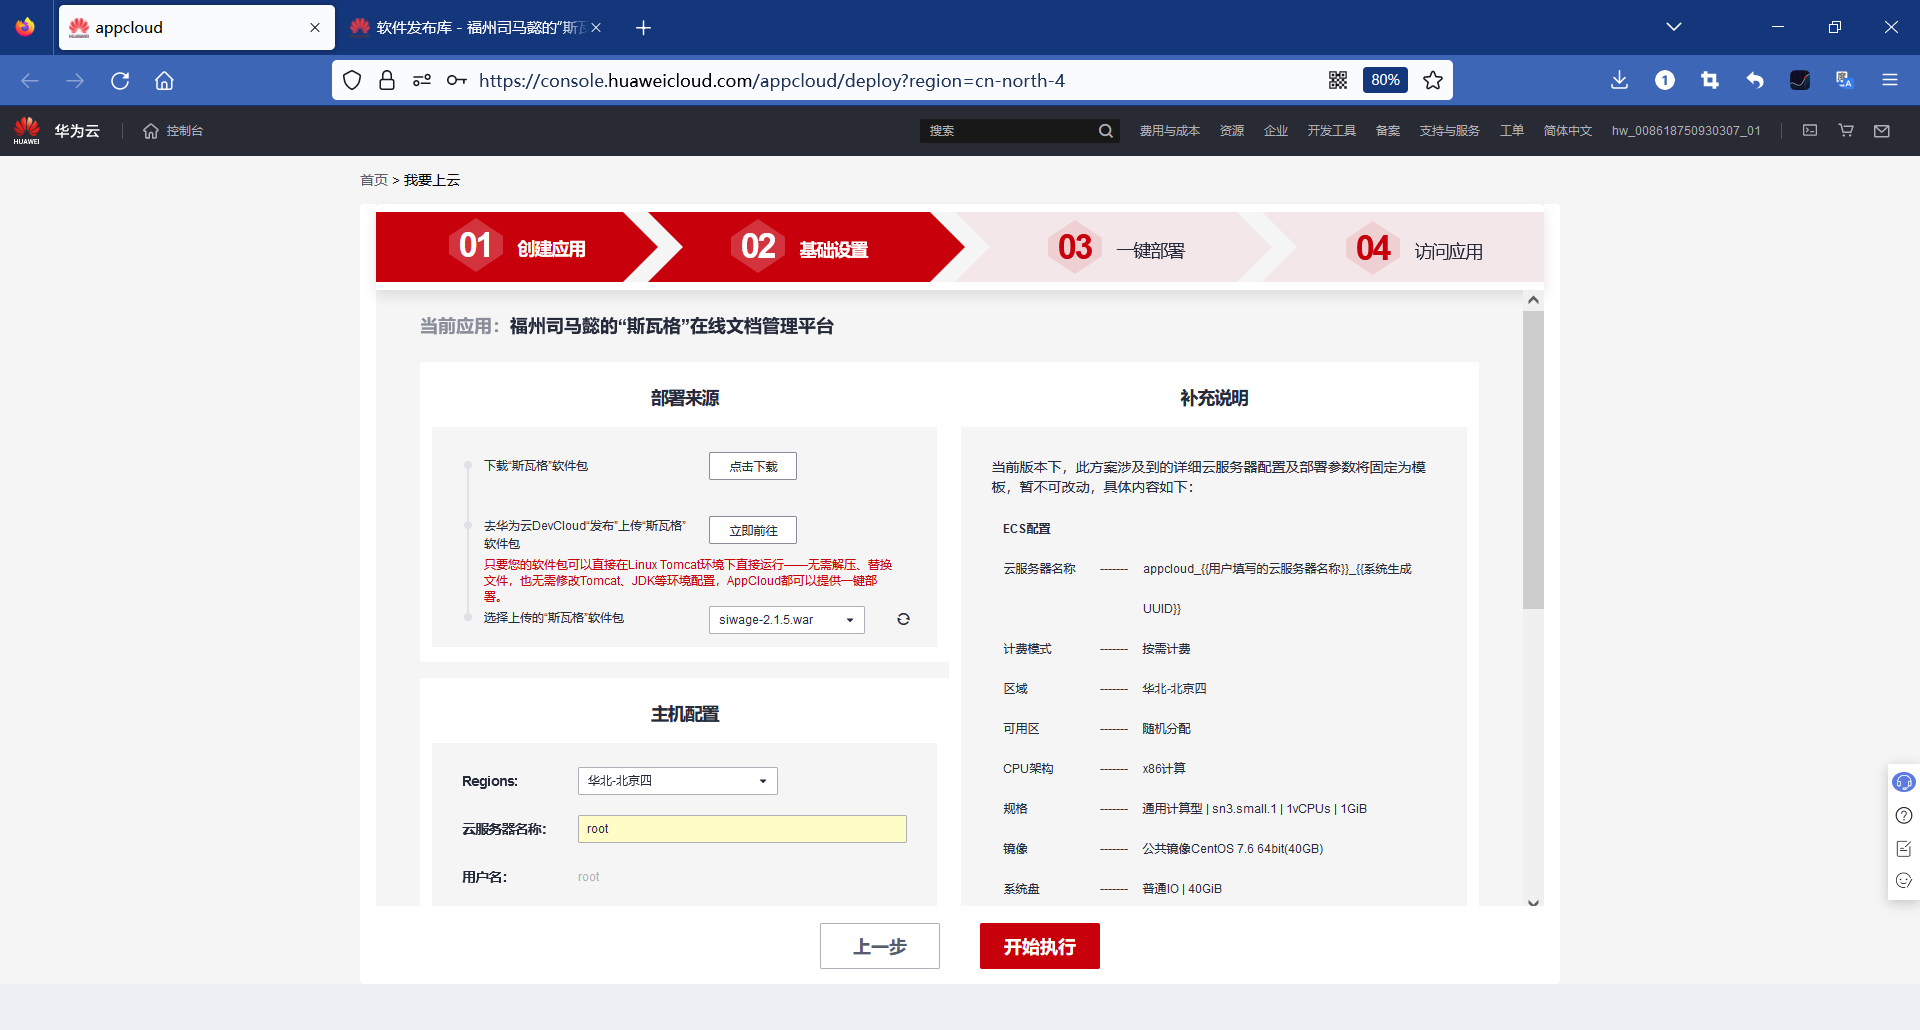Open the shopping cart in the console header
Screen dimensions: 1920x1030
[1845, 130]
